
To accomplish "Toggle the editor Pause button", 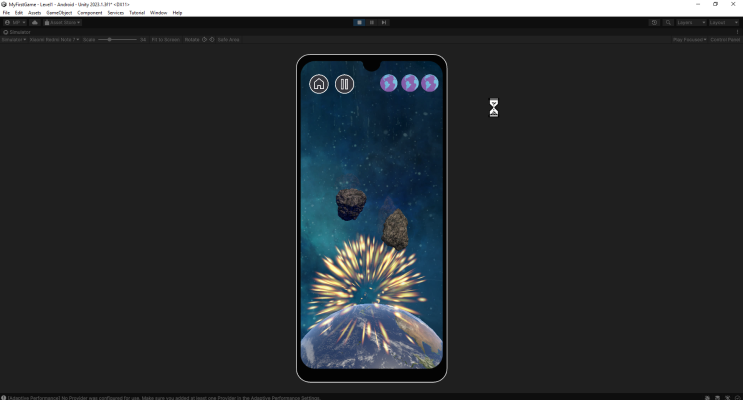I will click(372, 22).
